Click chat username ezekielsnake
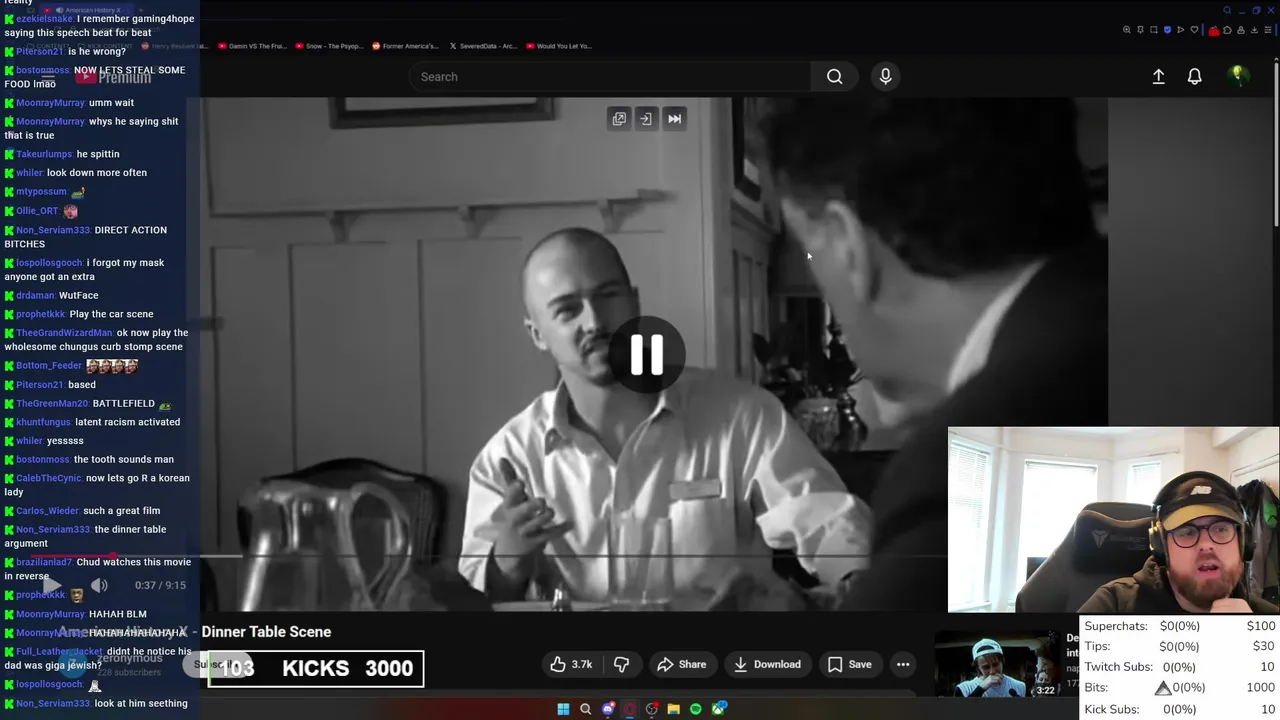 44,19
